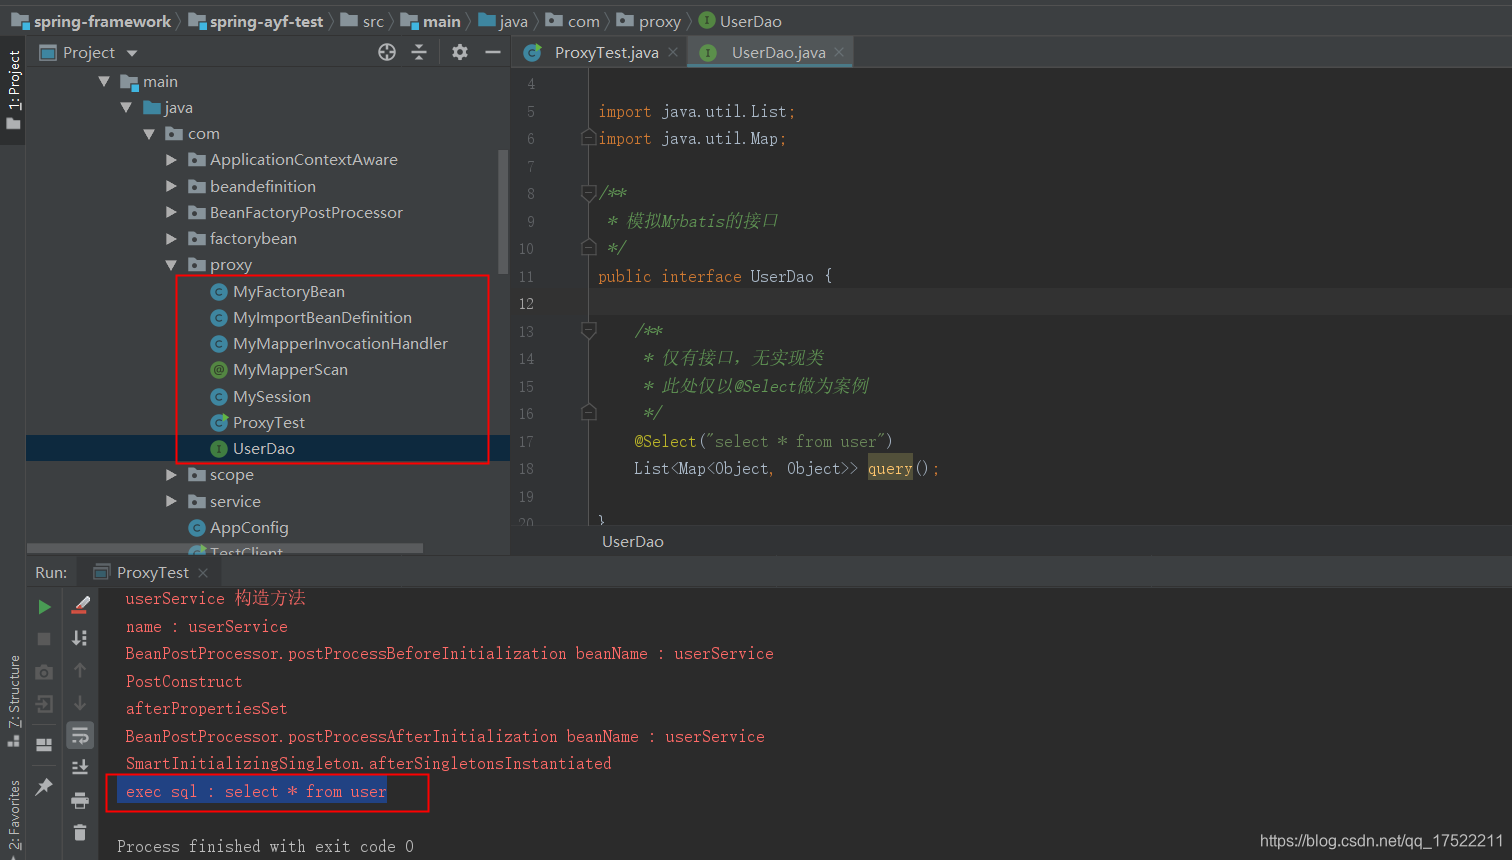This screenshot has width=1512, height=860.
Task: Click the @Select annotation
Action: tap(665, 441)
